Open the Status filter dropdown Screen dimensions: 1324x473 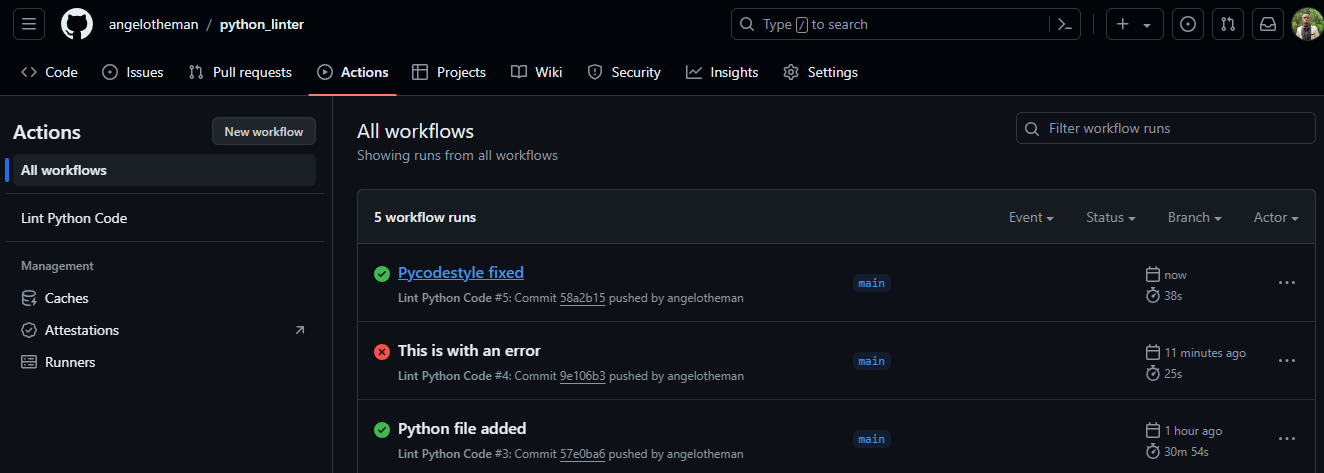[1110, 217]
